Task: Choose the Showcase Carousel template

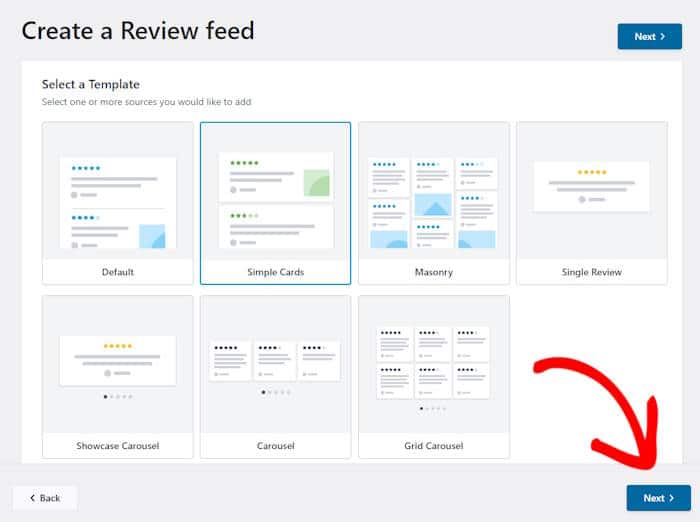Action: [x=117, y=365]
